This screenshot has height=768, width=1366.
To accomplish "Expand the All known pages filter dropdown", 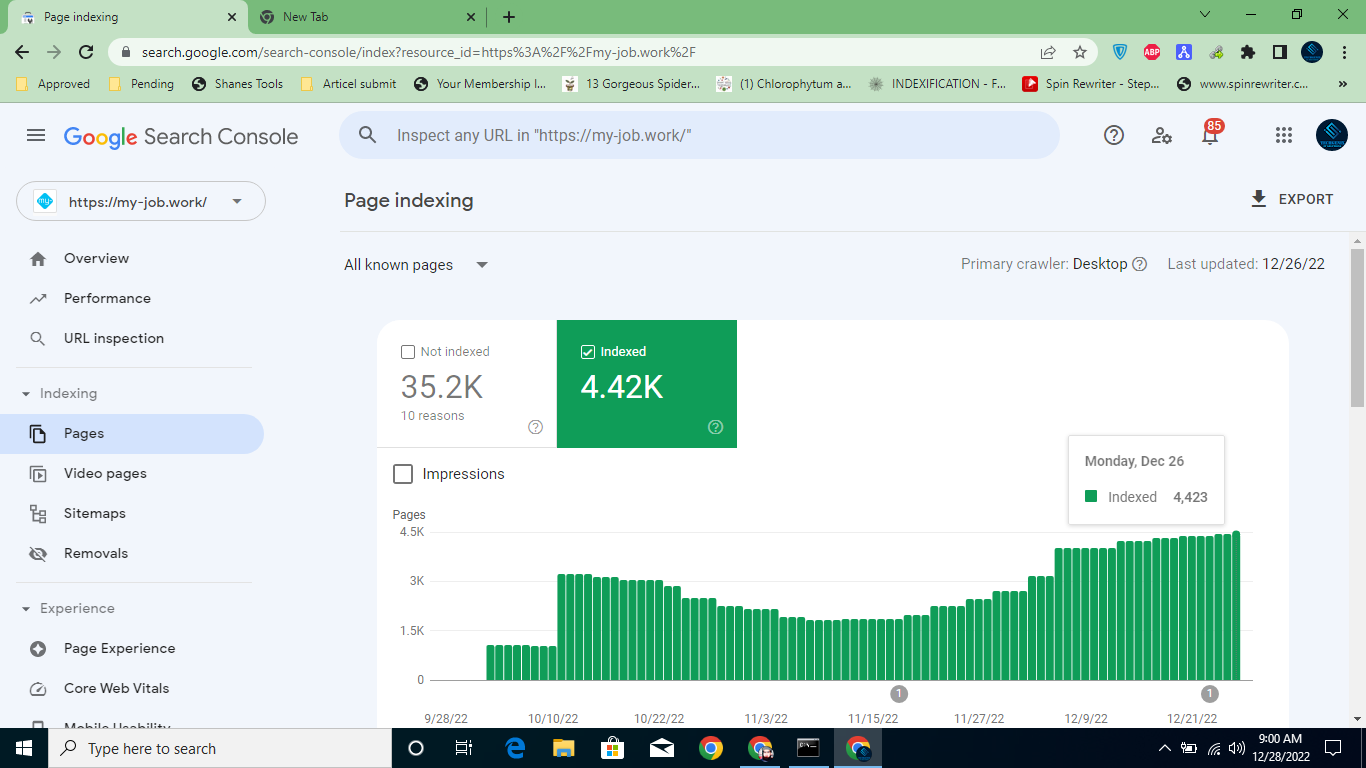I will pos(416,265).
